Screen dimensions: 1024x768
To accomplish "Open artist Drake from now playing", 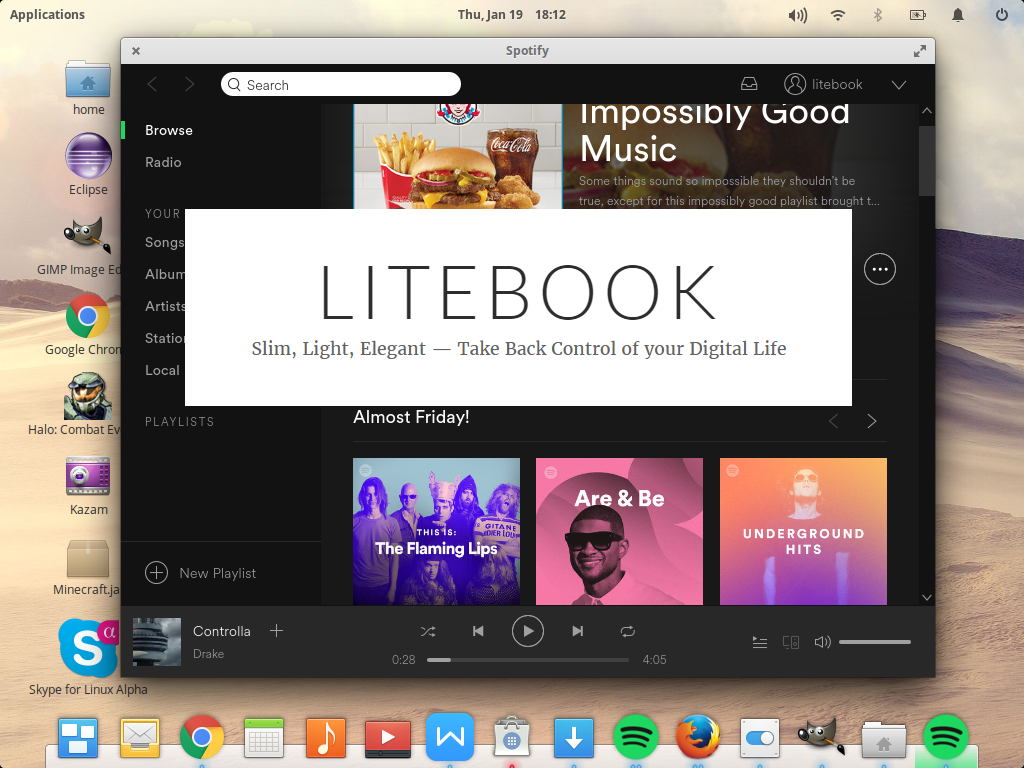I will pos(208,654).
